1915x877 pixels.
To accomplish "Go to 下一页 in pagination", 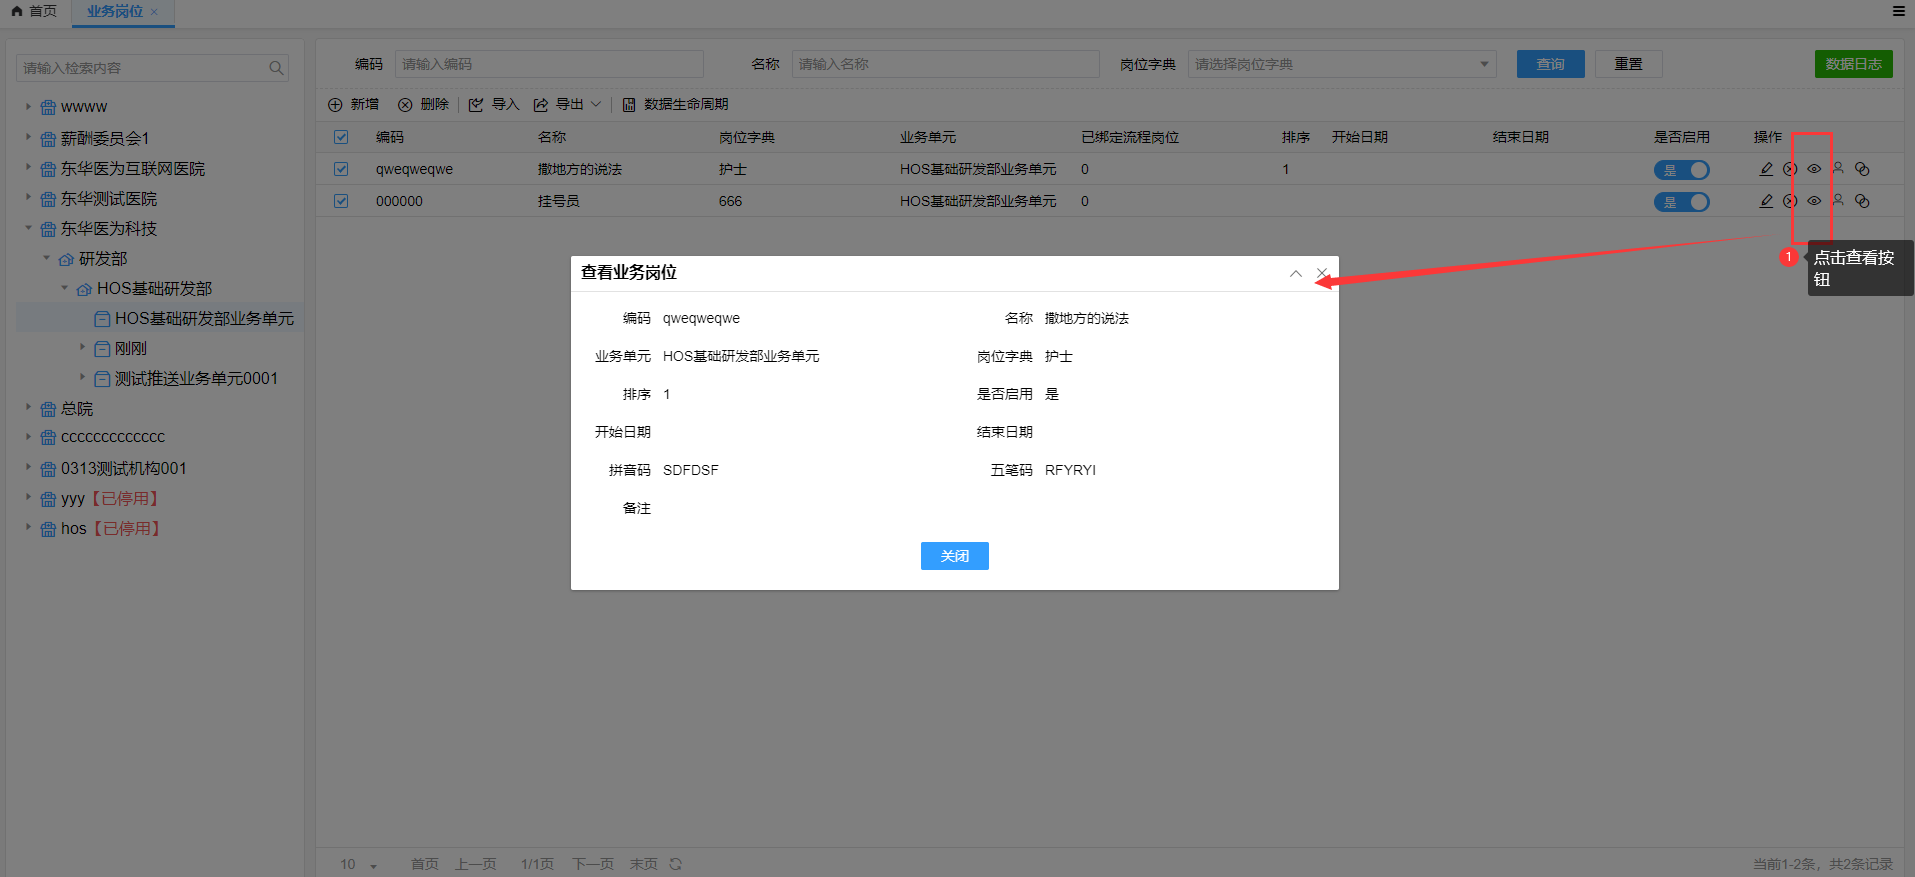I will [x=592, y=864].
